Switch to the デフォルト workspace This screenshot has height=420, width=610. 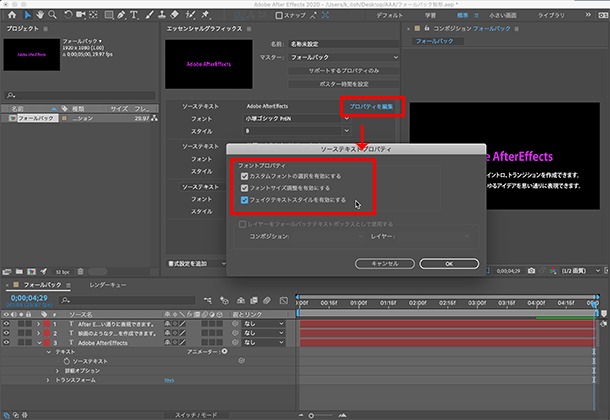pyautogui.click(x=389, y=15)
